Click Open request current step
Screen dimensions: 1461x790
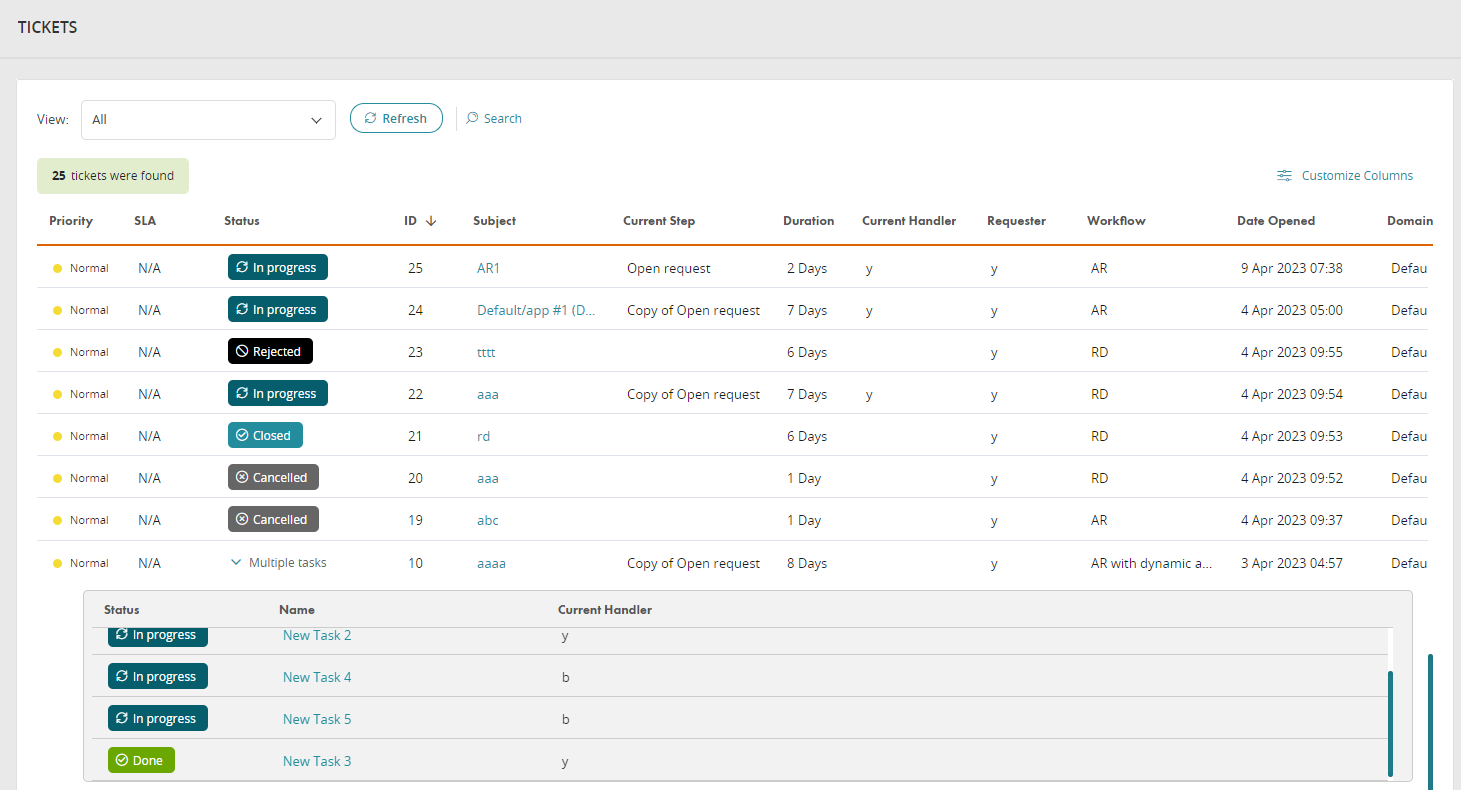coord(669,268)
